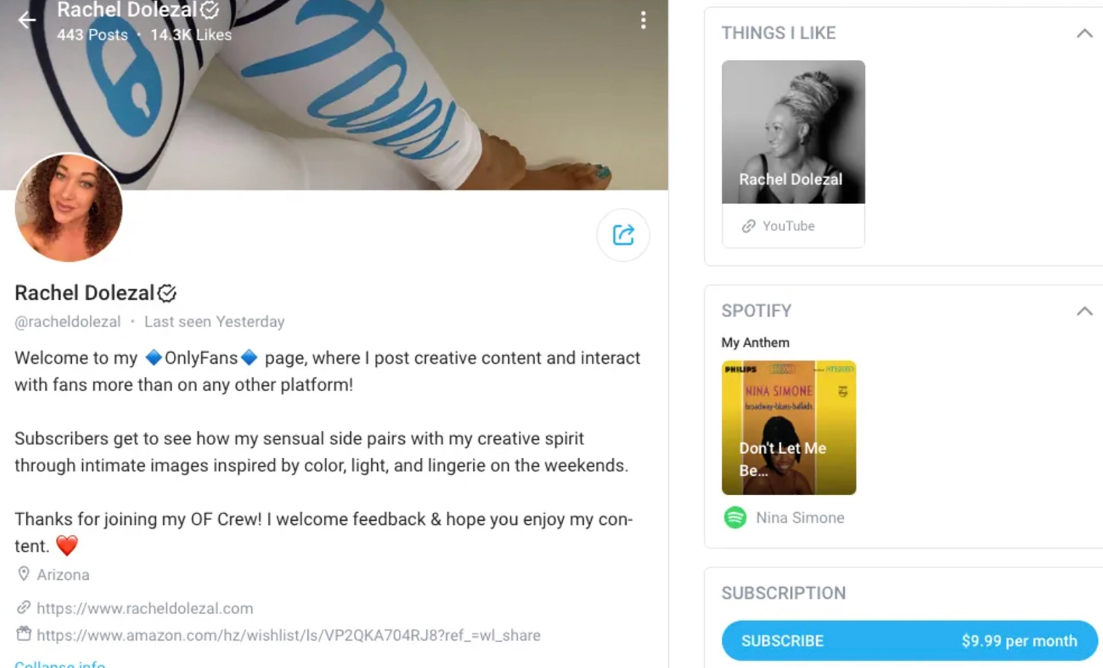This screenshot has height=668, width=1103.
Task: Select the Things I Like section heading
Action: pyautogui.click(x=779, y=32)
